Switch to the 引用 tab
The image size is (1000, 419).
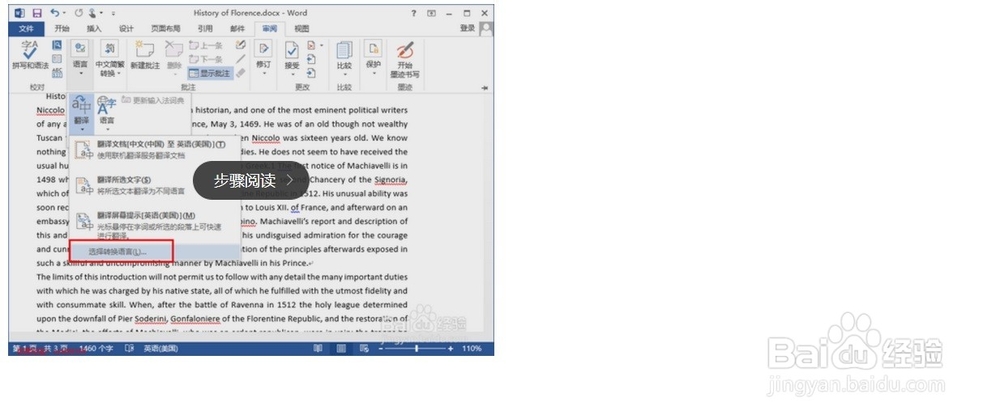[205, 29]
